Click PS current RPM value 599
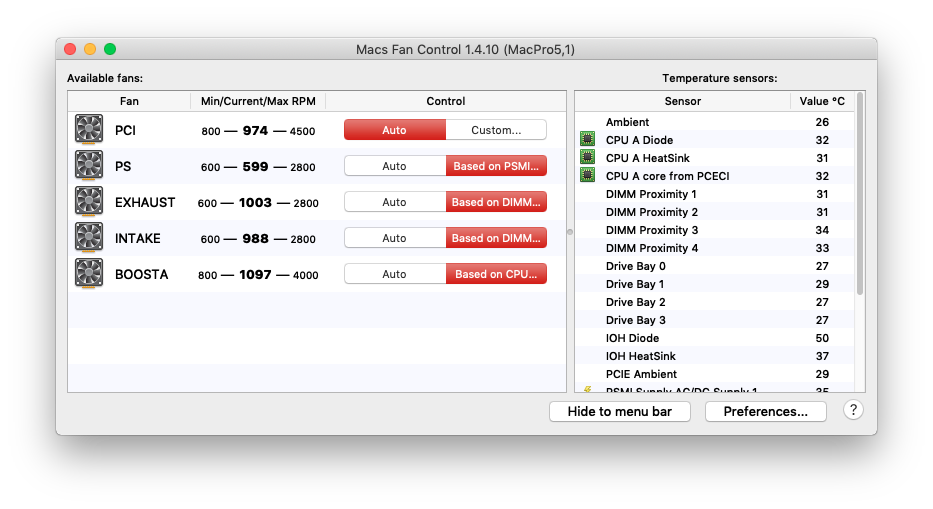Viewport: 933px width, 509px height. pyautogui.click(x=255, y=167)
